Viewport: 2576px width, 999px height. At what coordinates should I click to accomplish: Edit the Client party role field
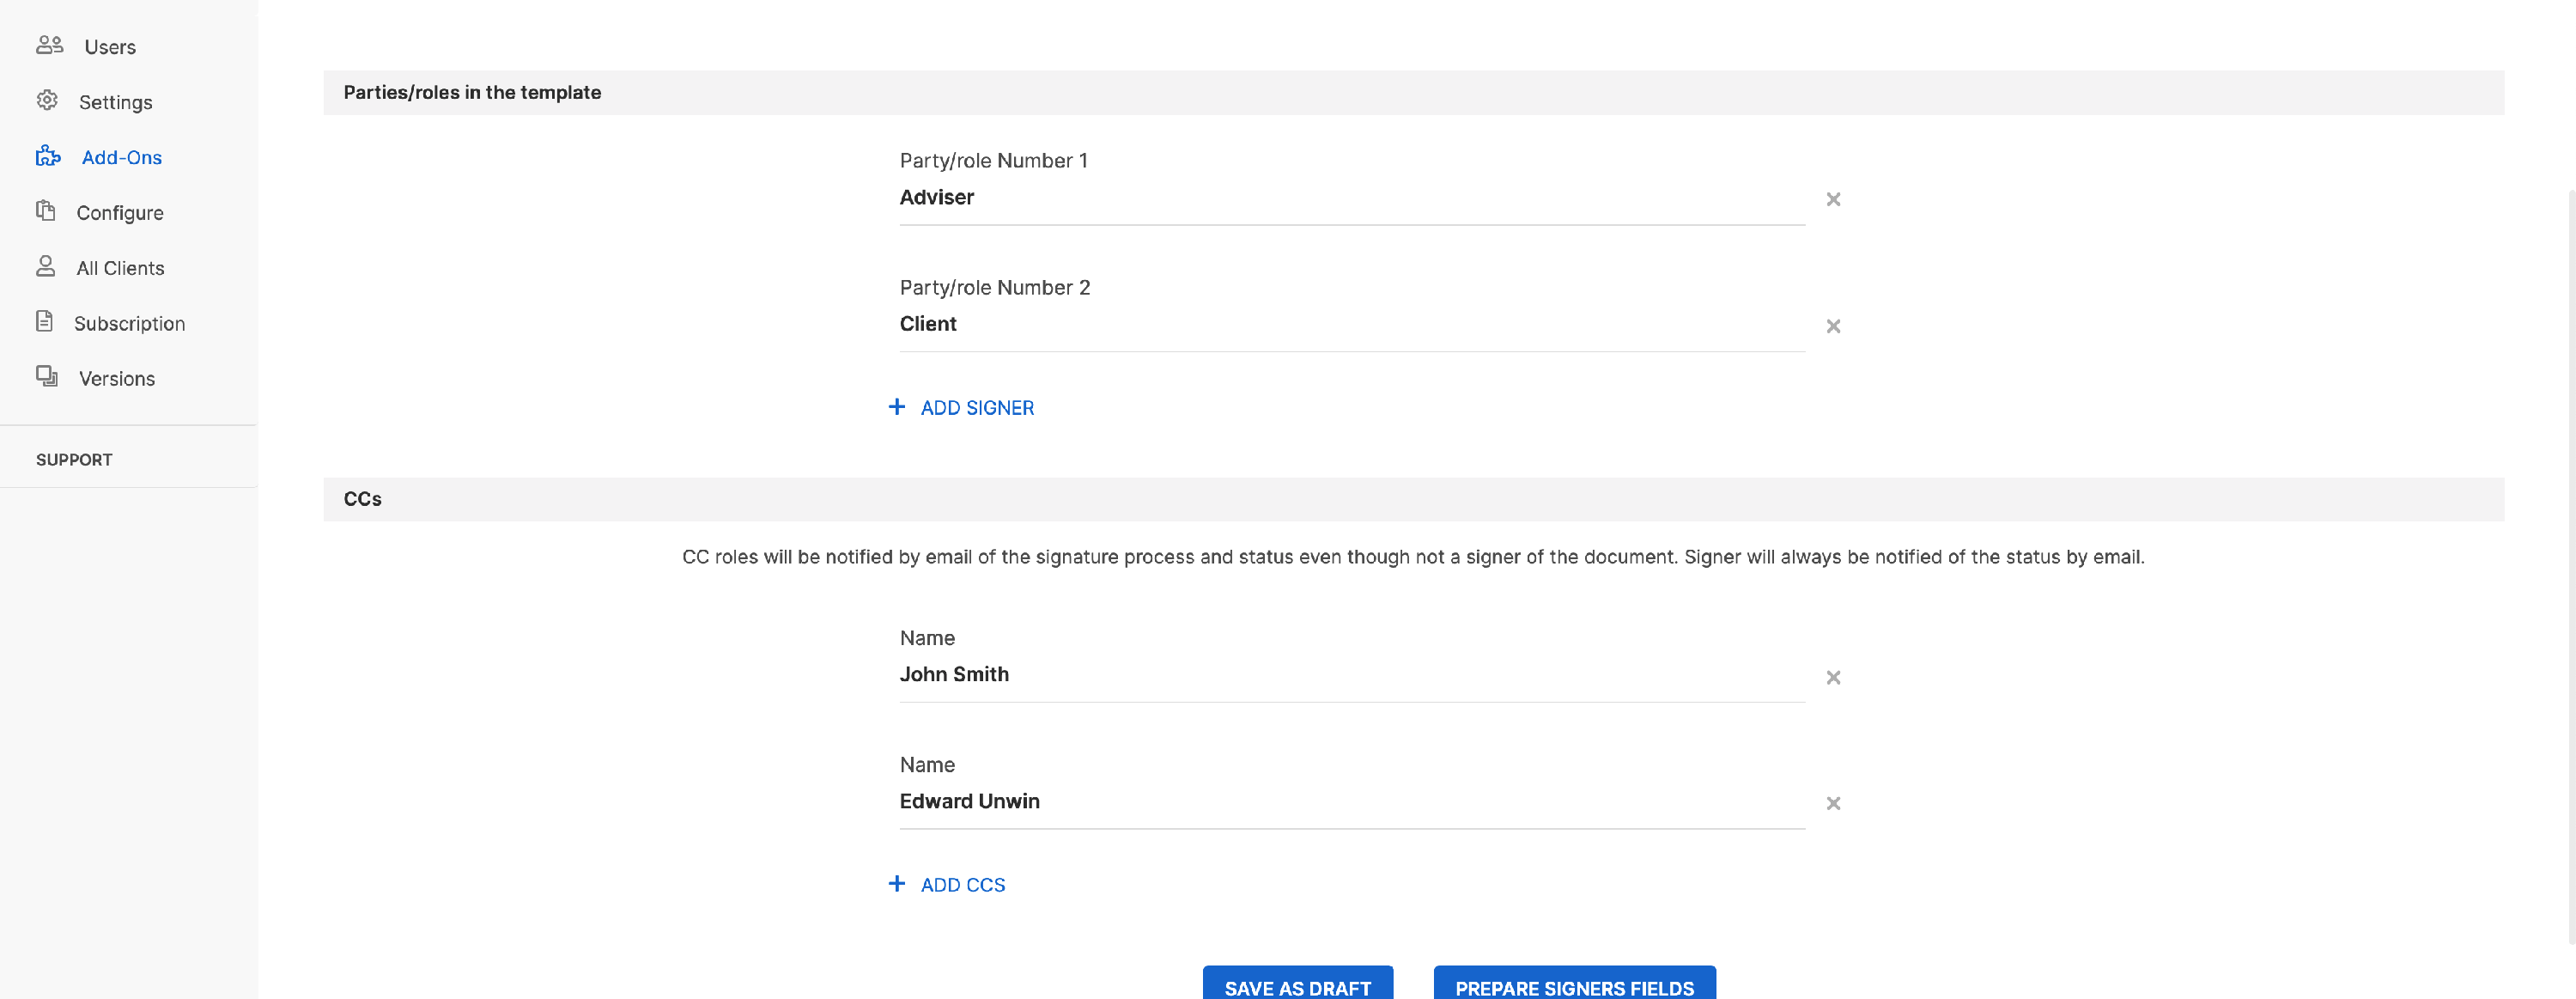[1352, 325]
